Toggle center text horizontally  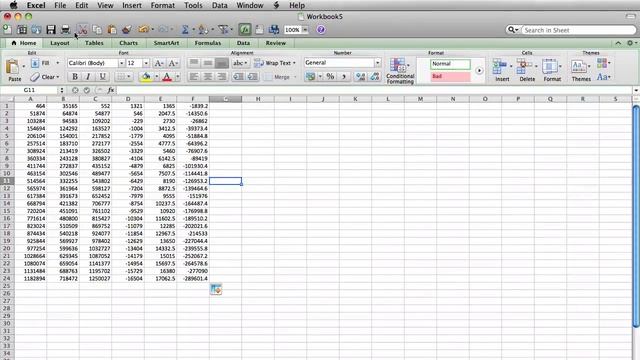[208, 76]
